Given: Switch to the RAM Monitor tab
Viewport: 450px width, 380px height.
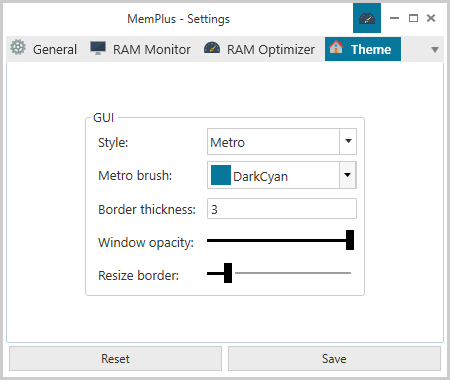Looking at the screenshot, I should coord(140,49).
